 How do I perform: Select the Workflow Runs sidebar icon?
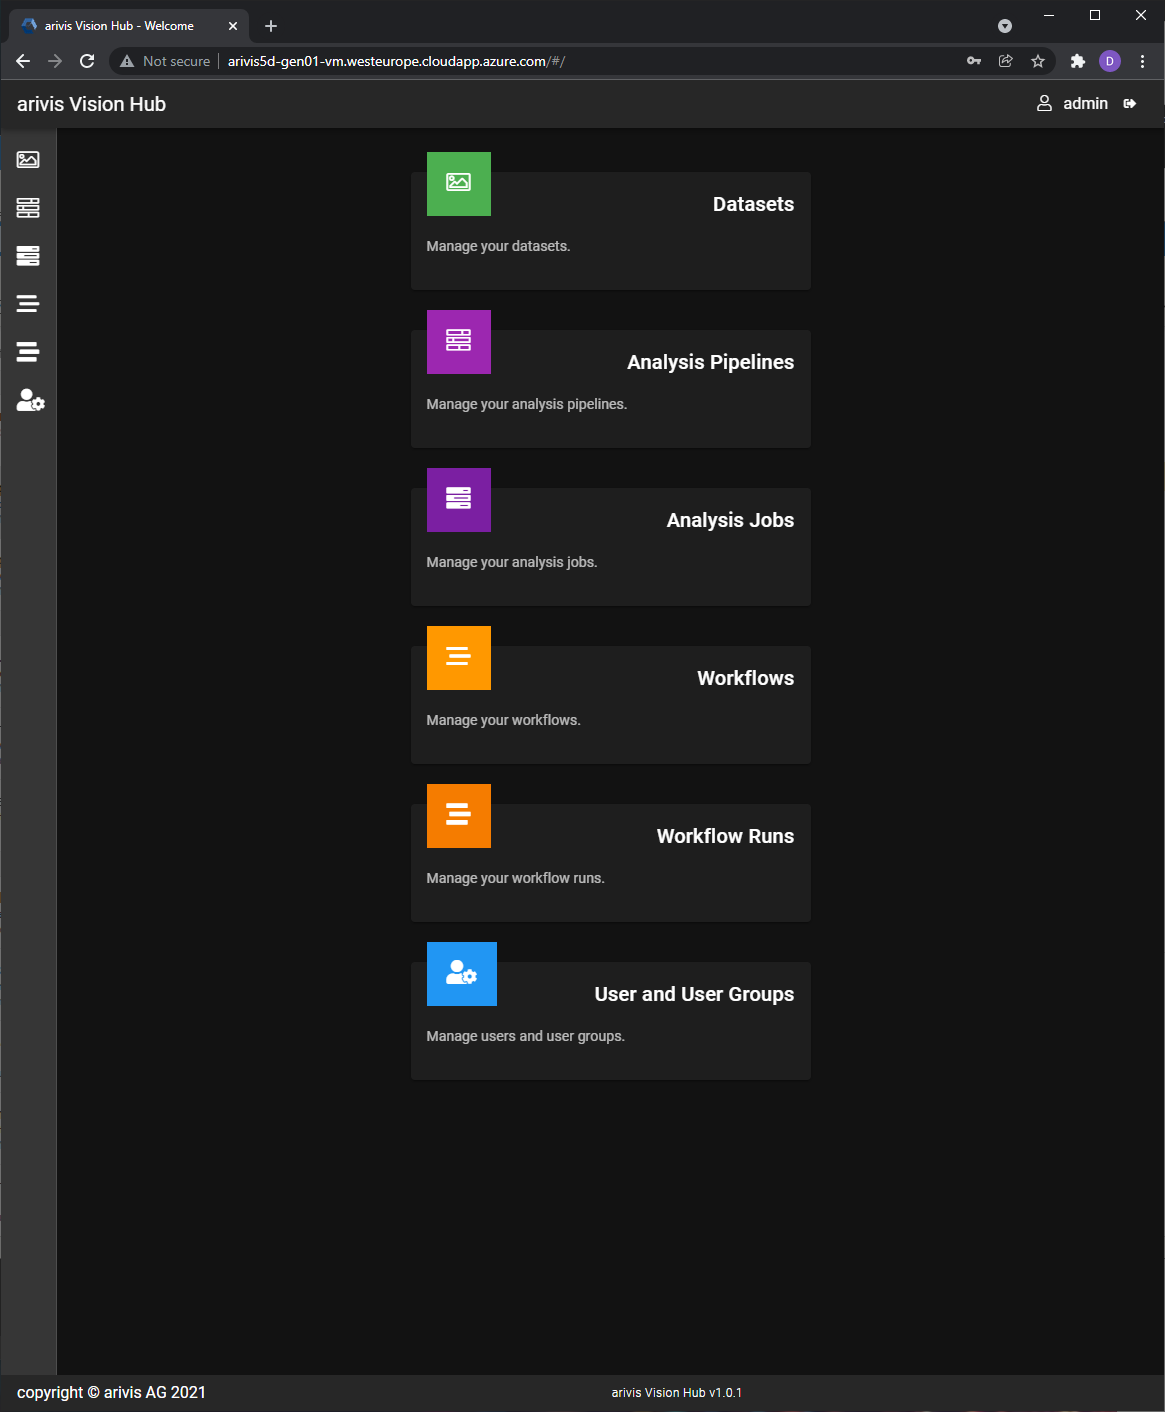(x=28, y=351)
